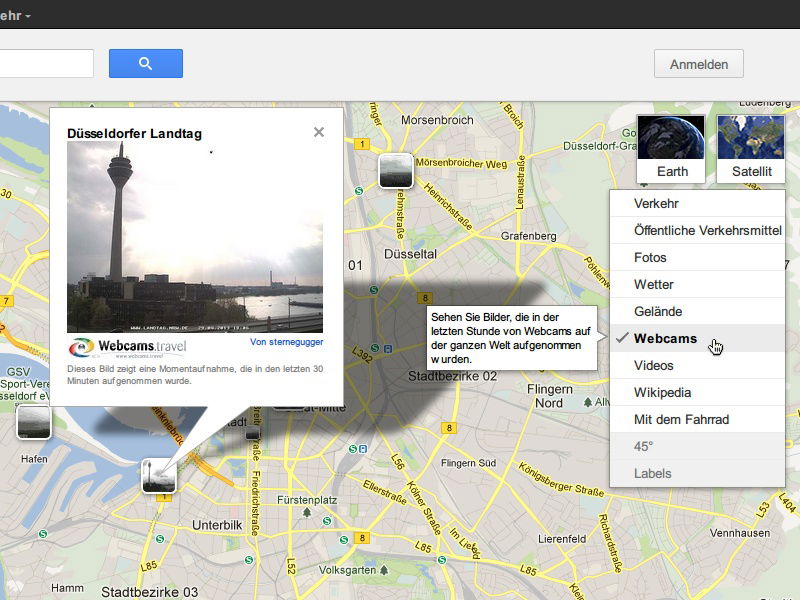Click the Morsenbroich map label
This screenshot has height=600, width=800.
[437, 120]
